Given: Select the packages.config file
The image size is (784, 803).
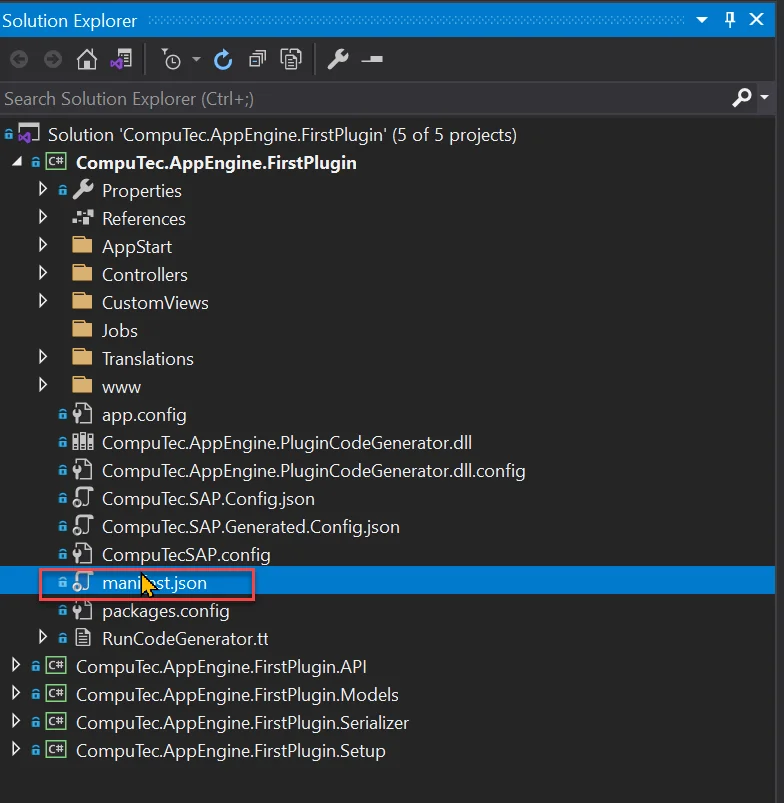Looking at the screenshot, I should click(165, 611).
